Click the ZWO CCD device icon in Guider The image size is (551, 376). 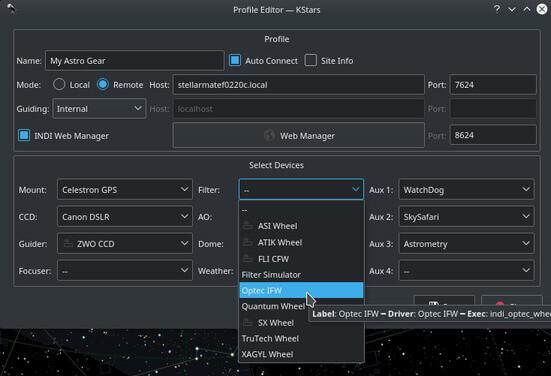pyautogui.click(x=68, y=243)
